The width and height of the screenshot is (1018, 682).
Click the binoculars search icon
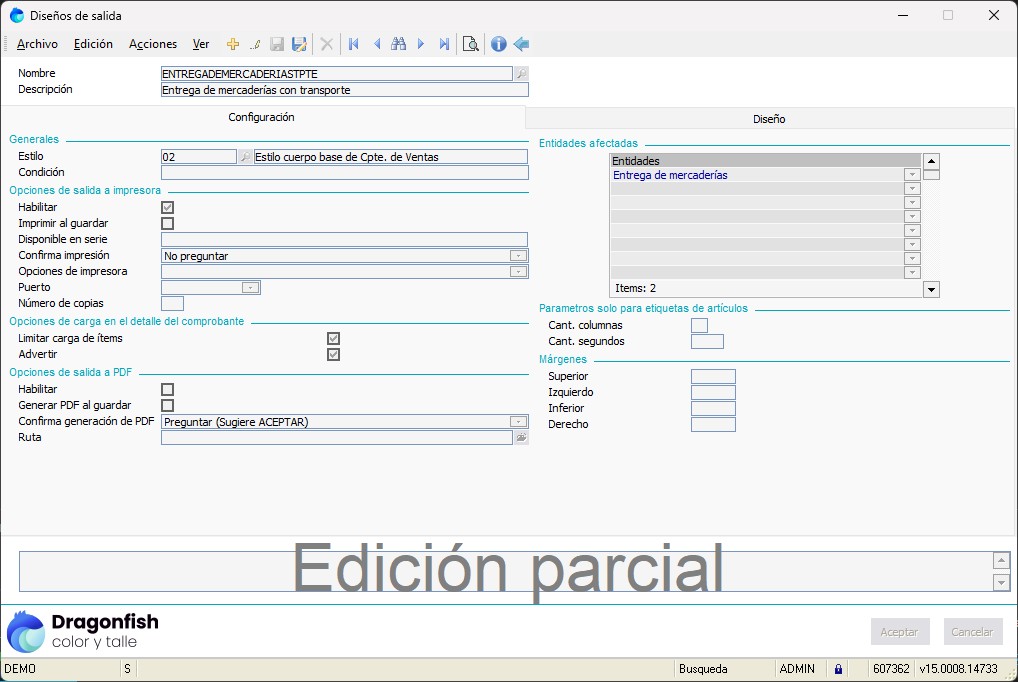point(398,44)
